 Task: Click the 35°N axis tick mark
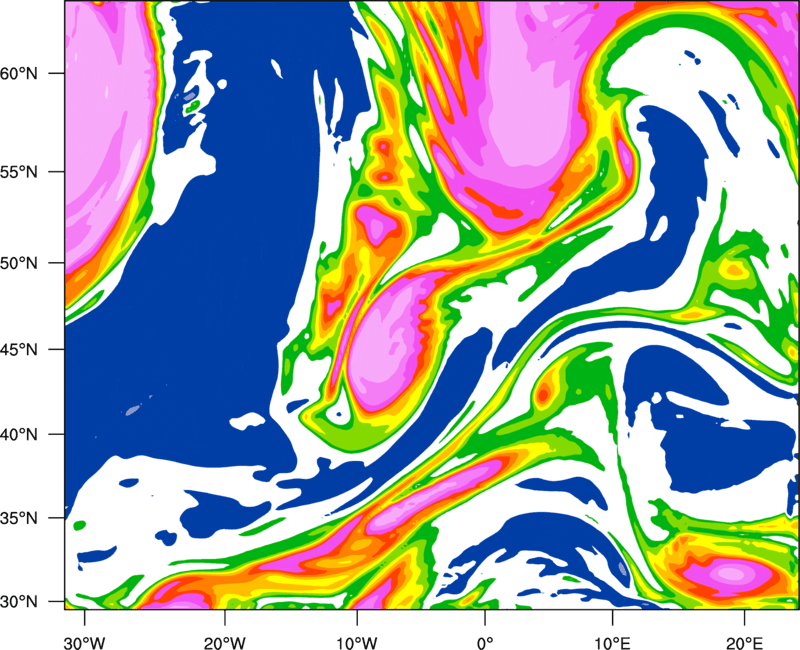(x=57, y=518)
